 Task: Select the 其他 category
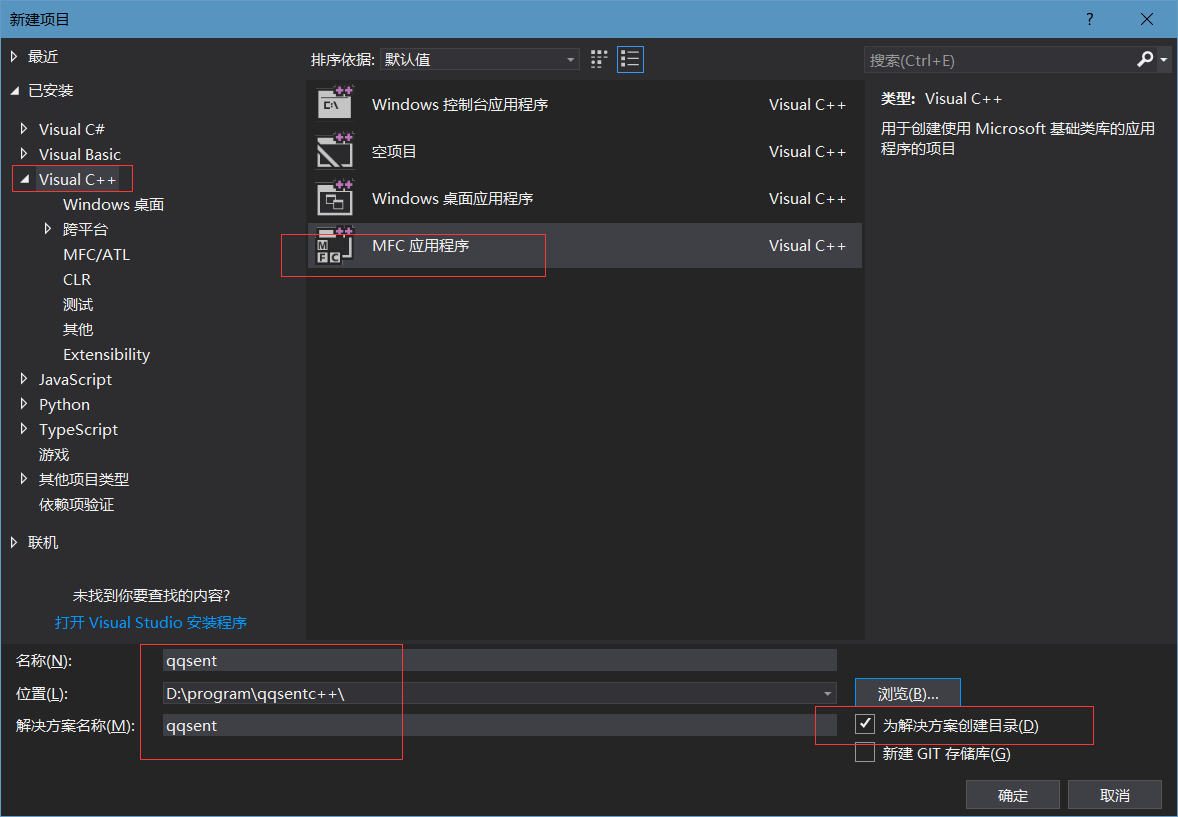tap(78, 329)
